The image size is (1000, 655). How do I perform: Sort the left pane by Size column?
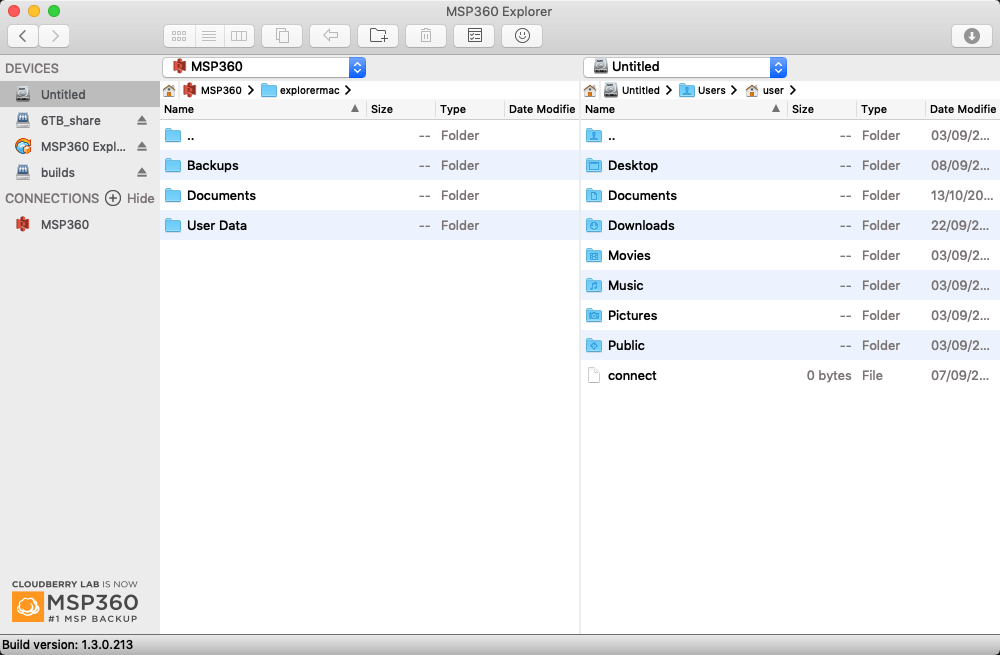click(401, 109)
